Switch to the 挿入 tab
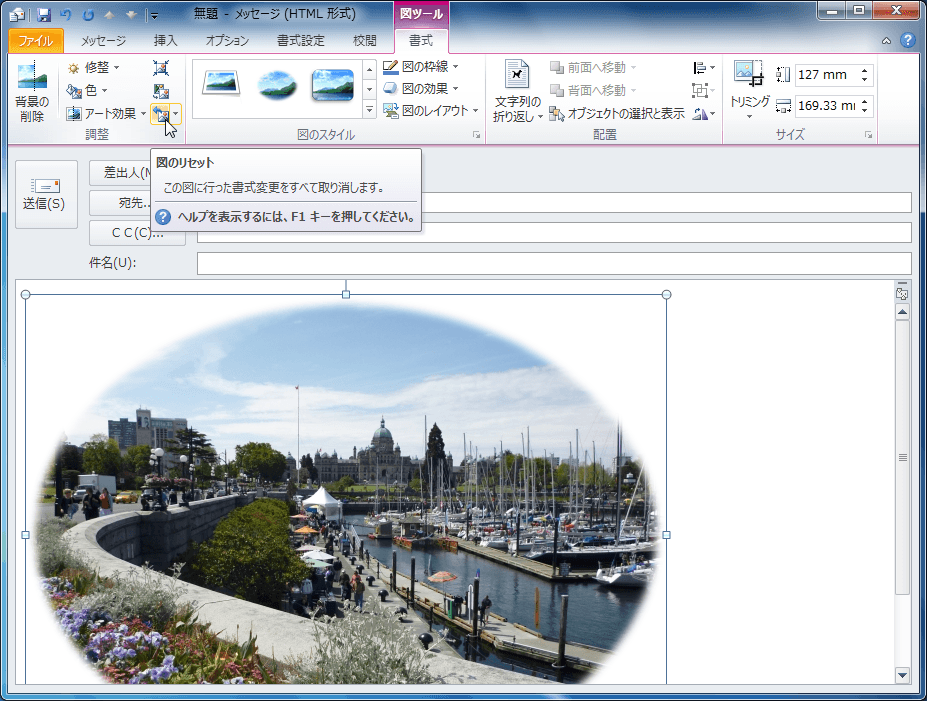 click(166, 40)
